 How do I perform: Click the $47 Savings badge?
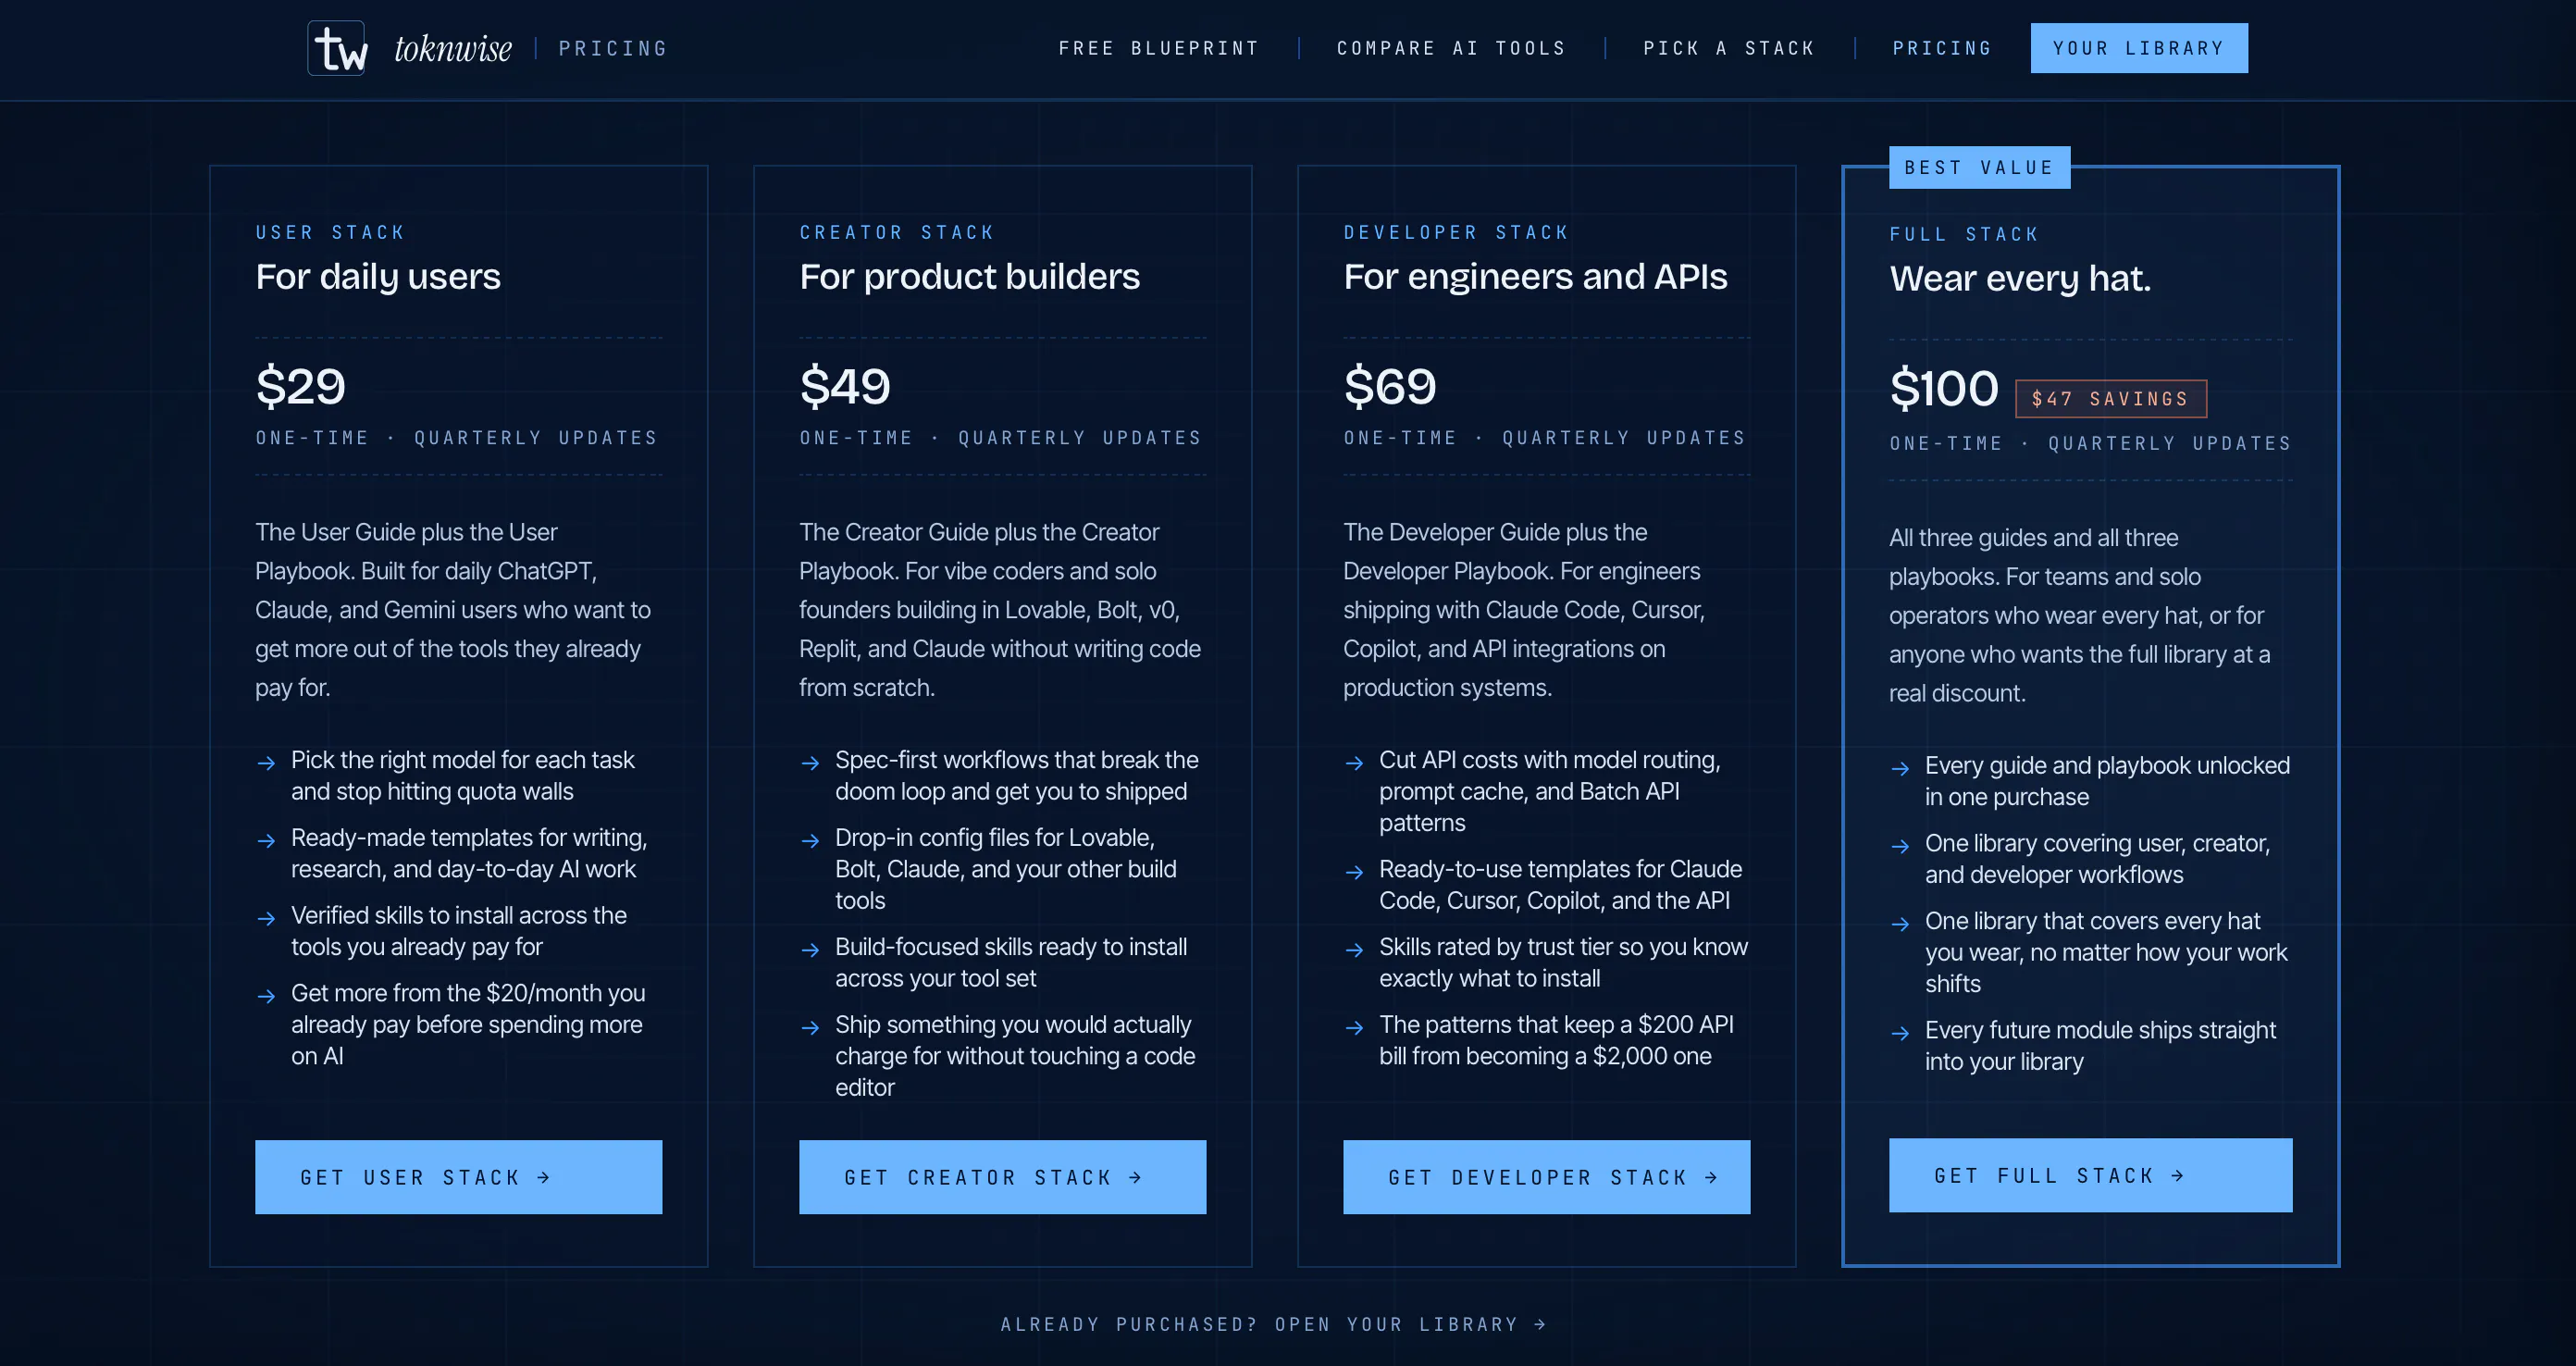tap(2110, 399)
